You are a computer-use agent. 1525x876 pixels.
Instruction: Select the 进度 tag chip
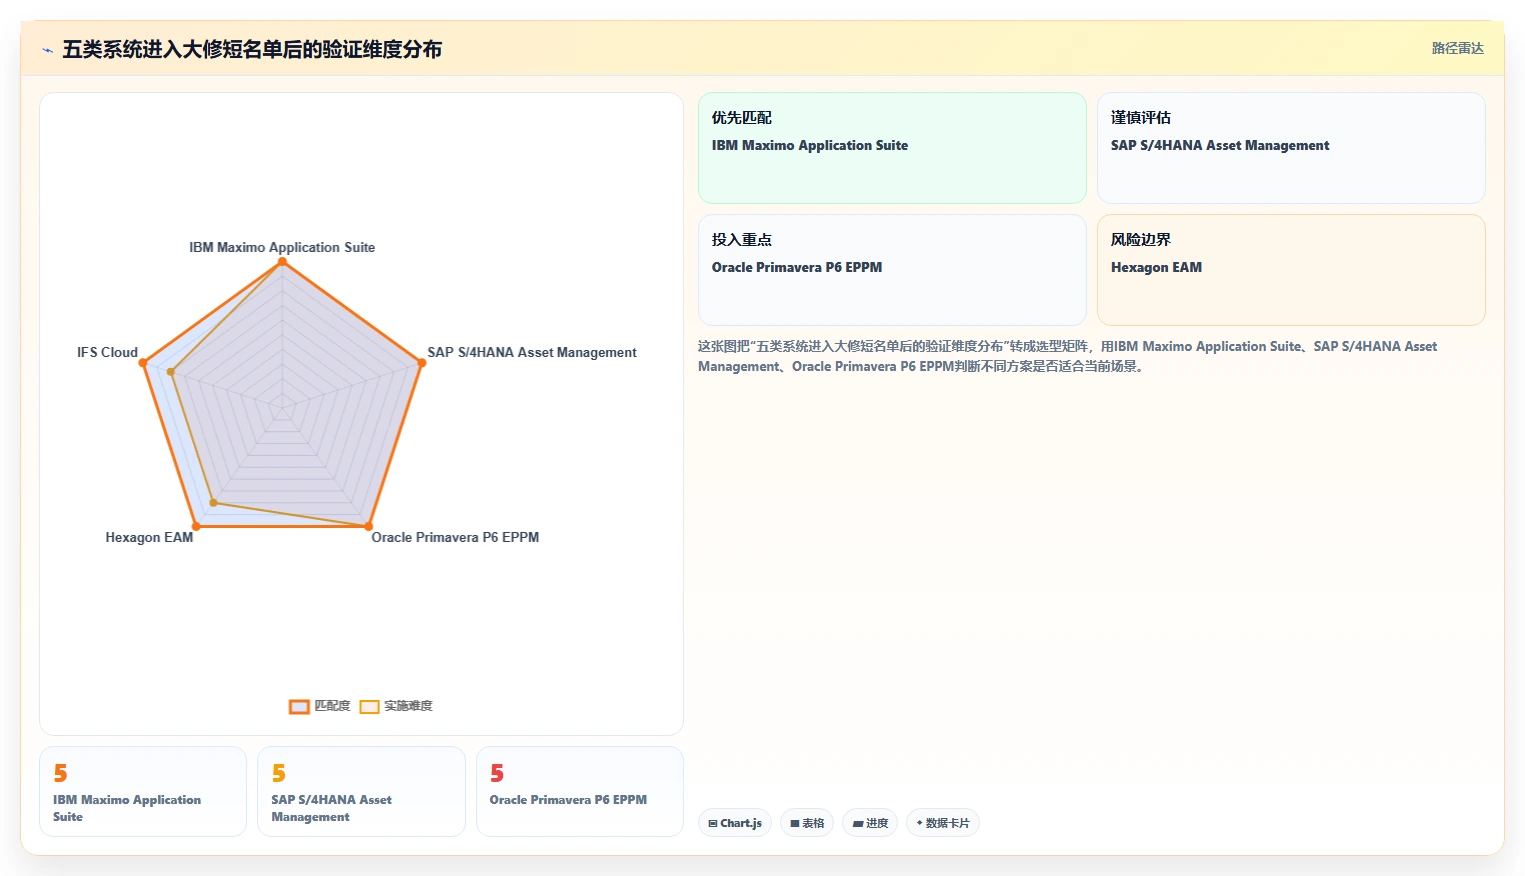coord(870,823)
